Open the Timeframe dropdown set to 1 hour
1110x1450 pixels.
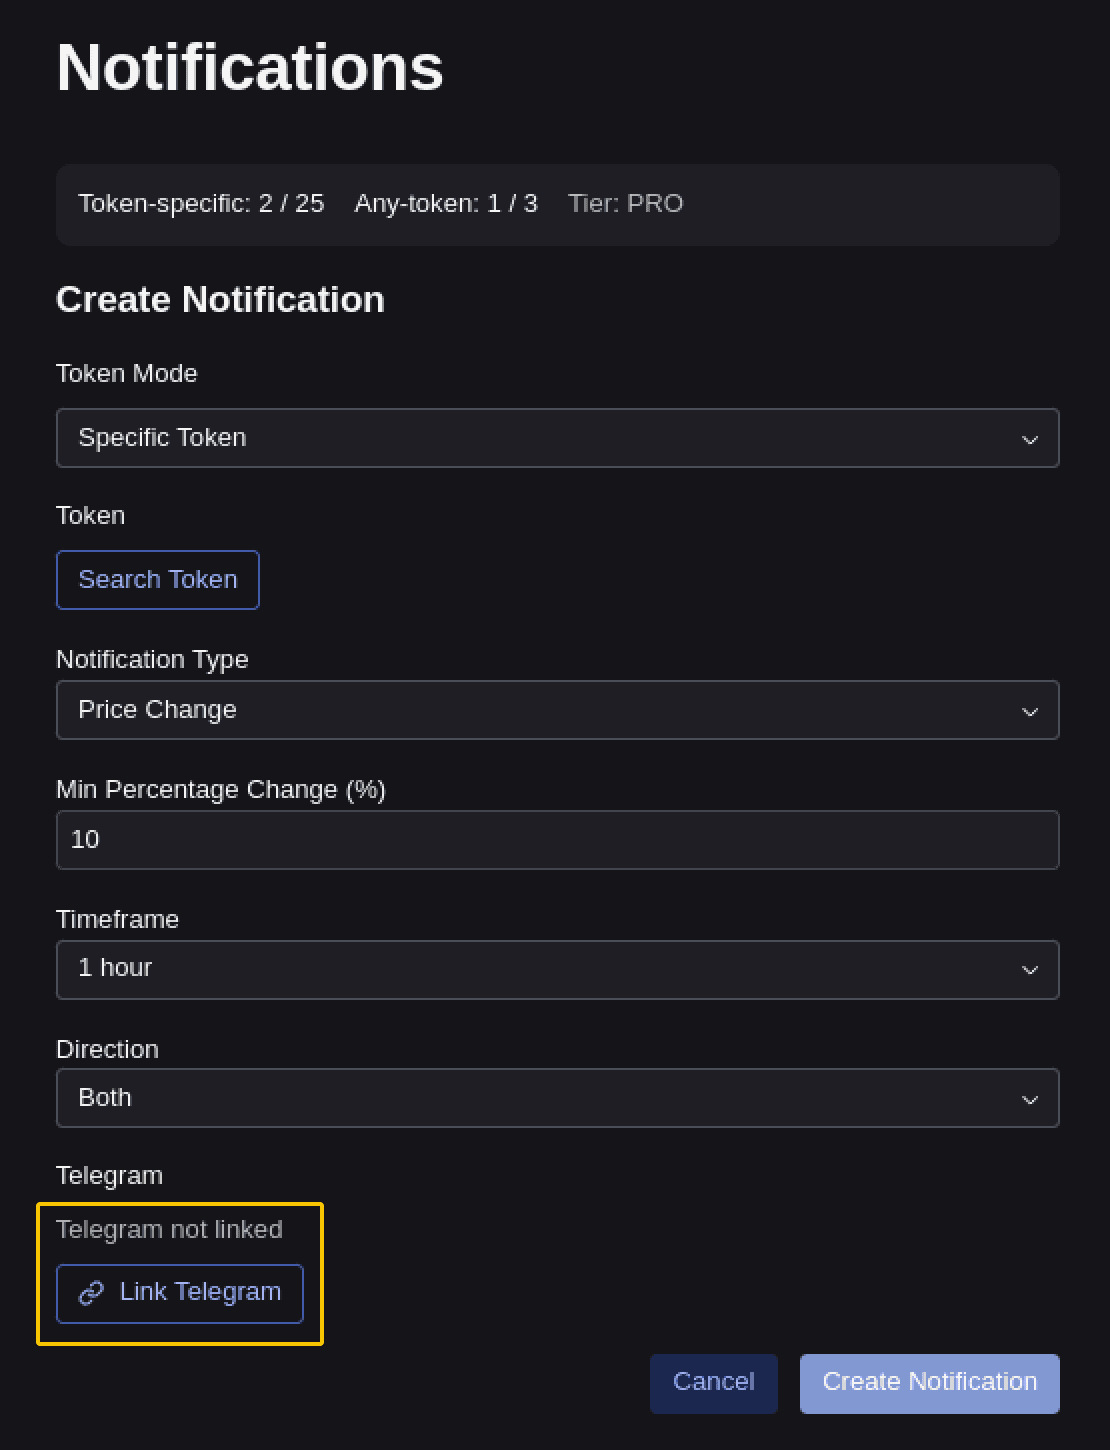click(x=557, y=970)
